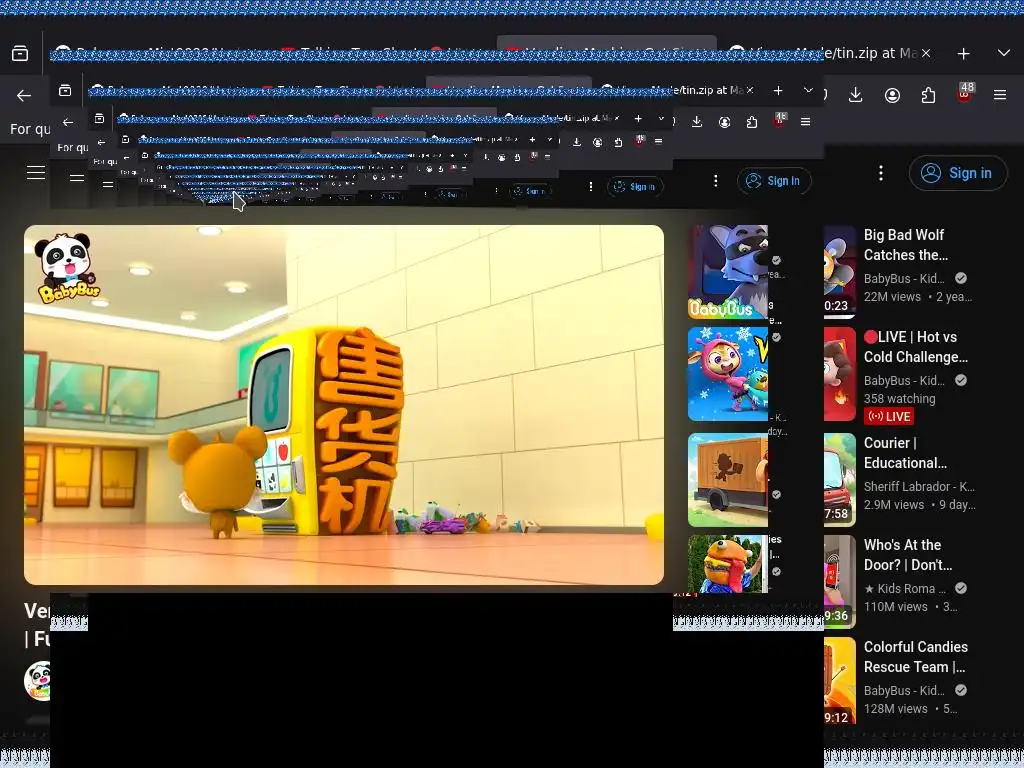This screenshot has height=768, width=1024.
Task: Open Kids Roma channel name
Action: click(x=904, y=588)
